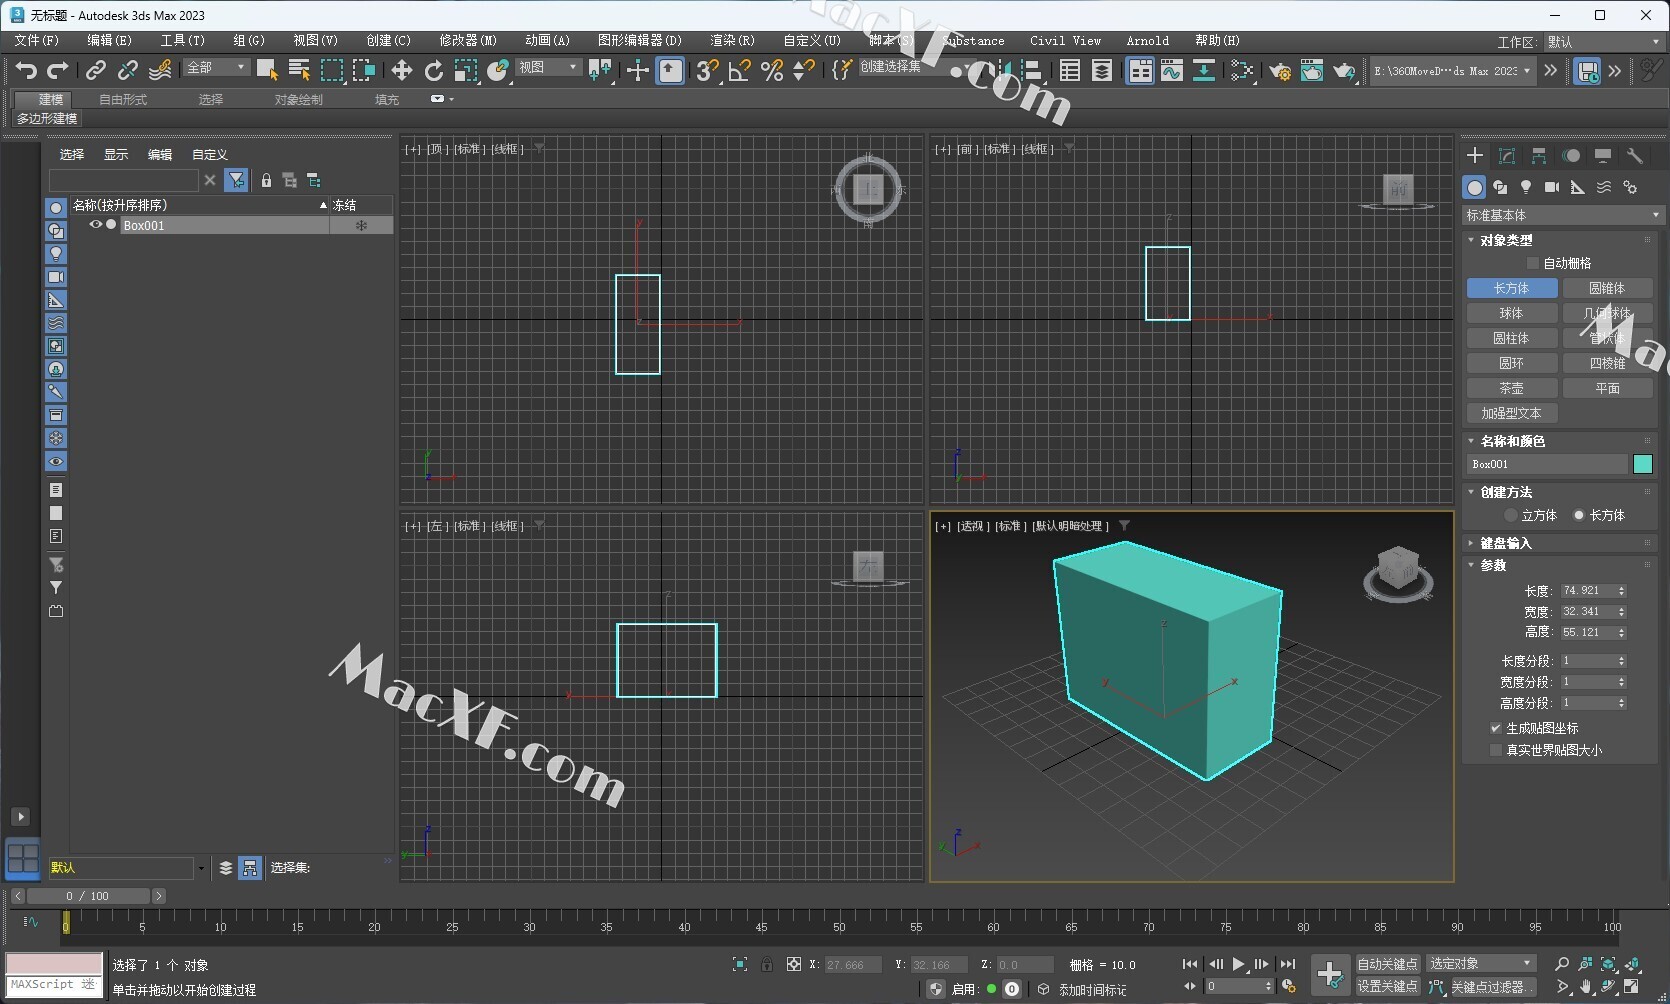Click the 设置关键点 button
1670x1004 pixels.
[x=1387, y=986]
